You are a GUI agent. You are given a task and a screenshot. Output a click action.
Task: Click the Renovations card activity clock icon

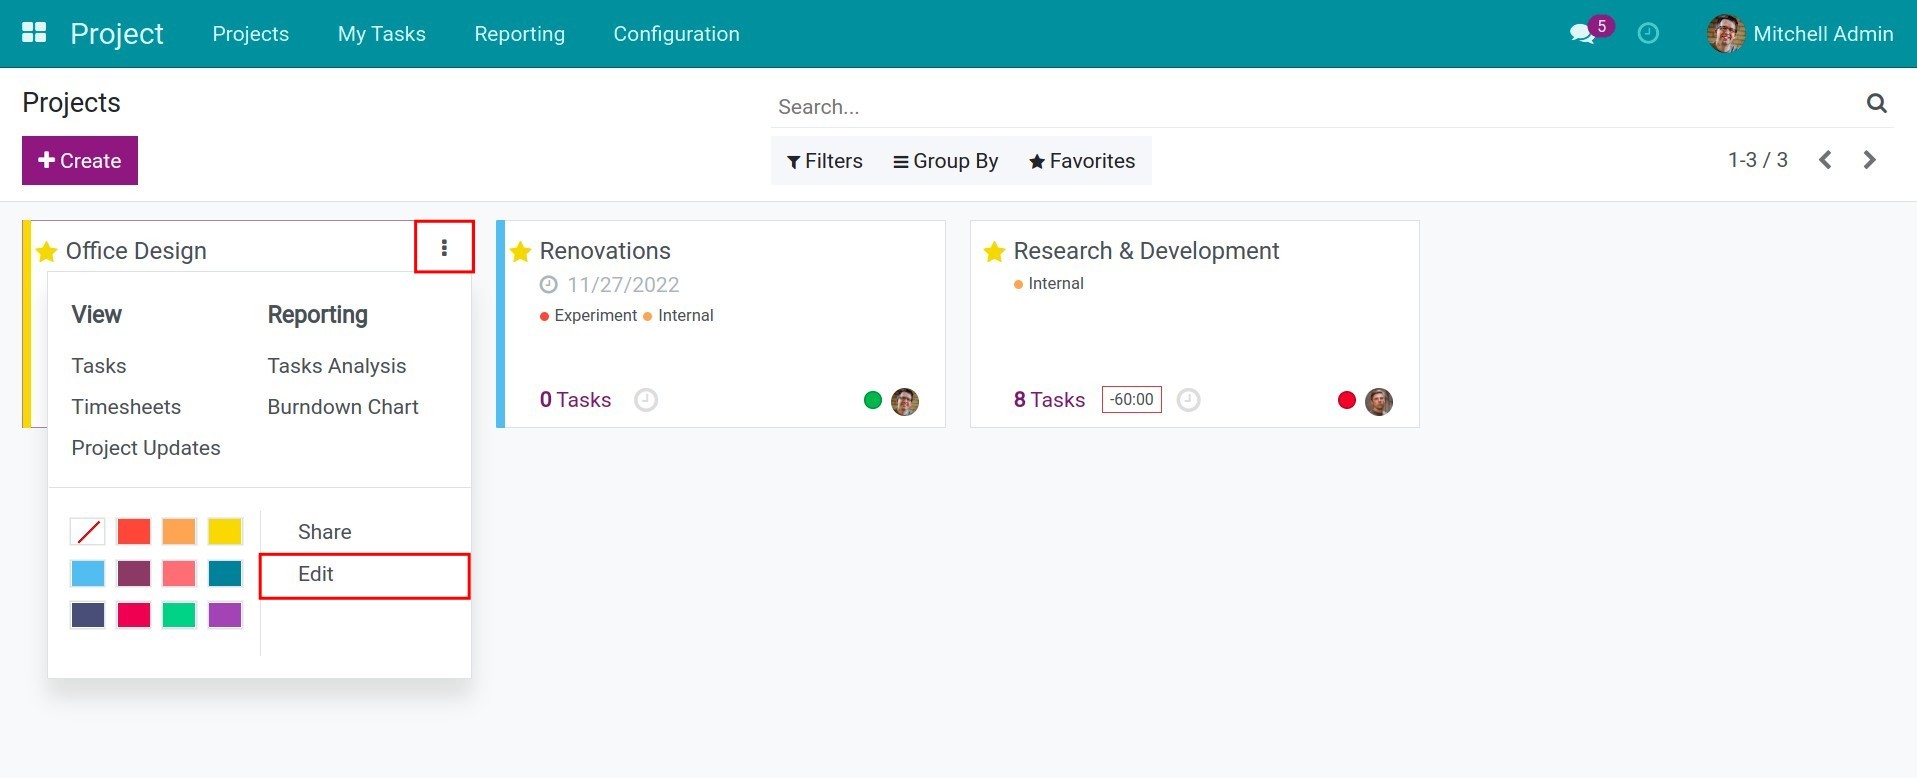coord(646,400)
